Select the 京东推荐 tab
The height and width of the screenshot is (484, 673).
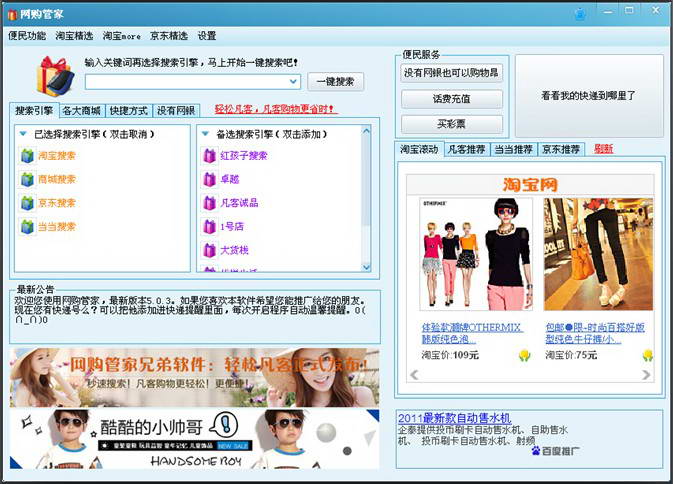pyautogui.click(x=561, y=149)
